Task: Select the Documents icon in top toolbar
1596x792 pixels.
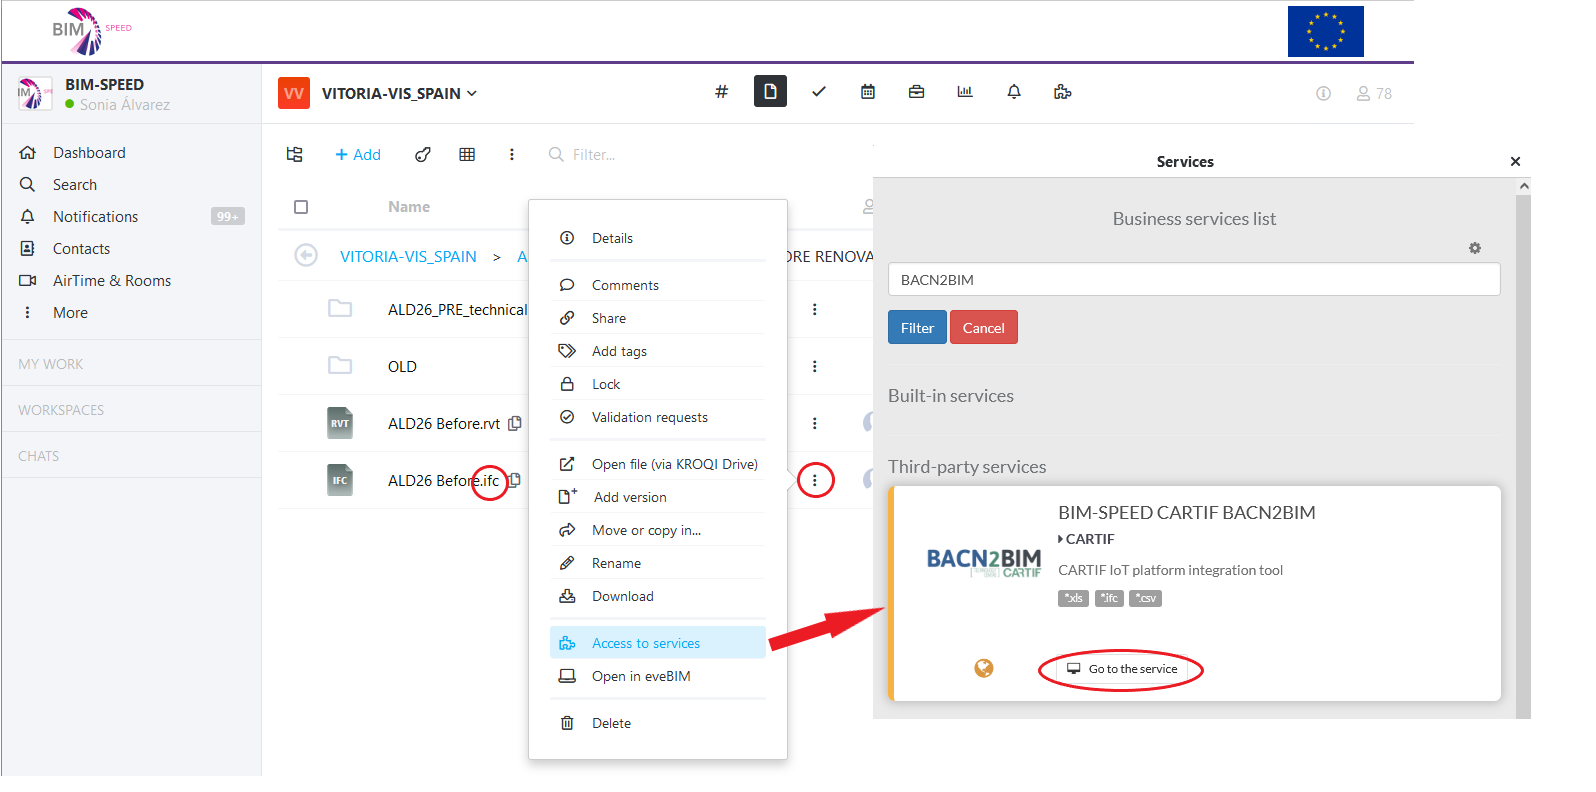Action: point(770,91)
